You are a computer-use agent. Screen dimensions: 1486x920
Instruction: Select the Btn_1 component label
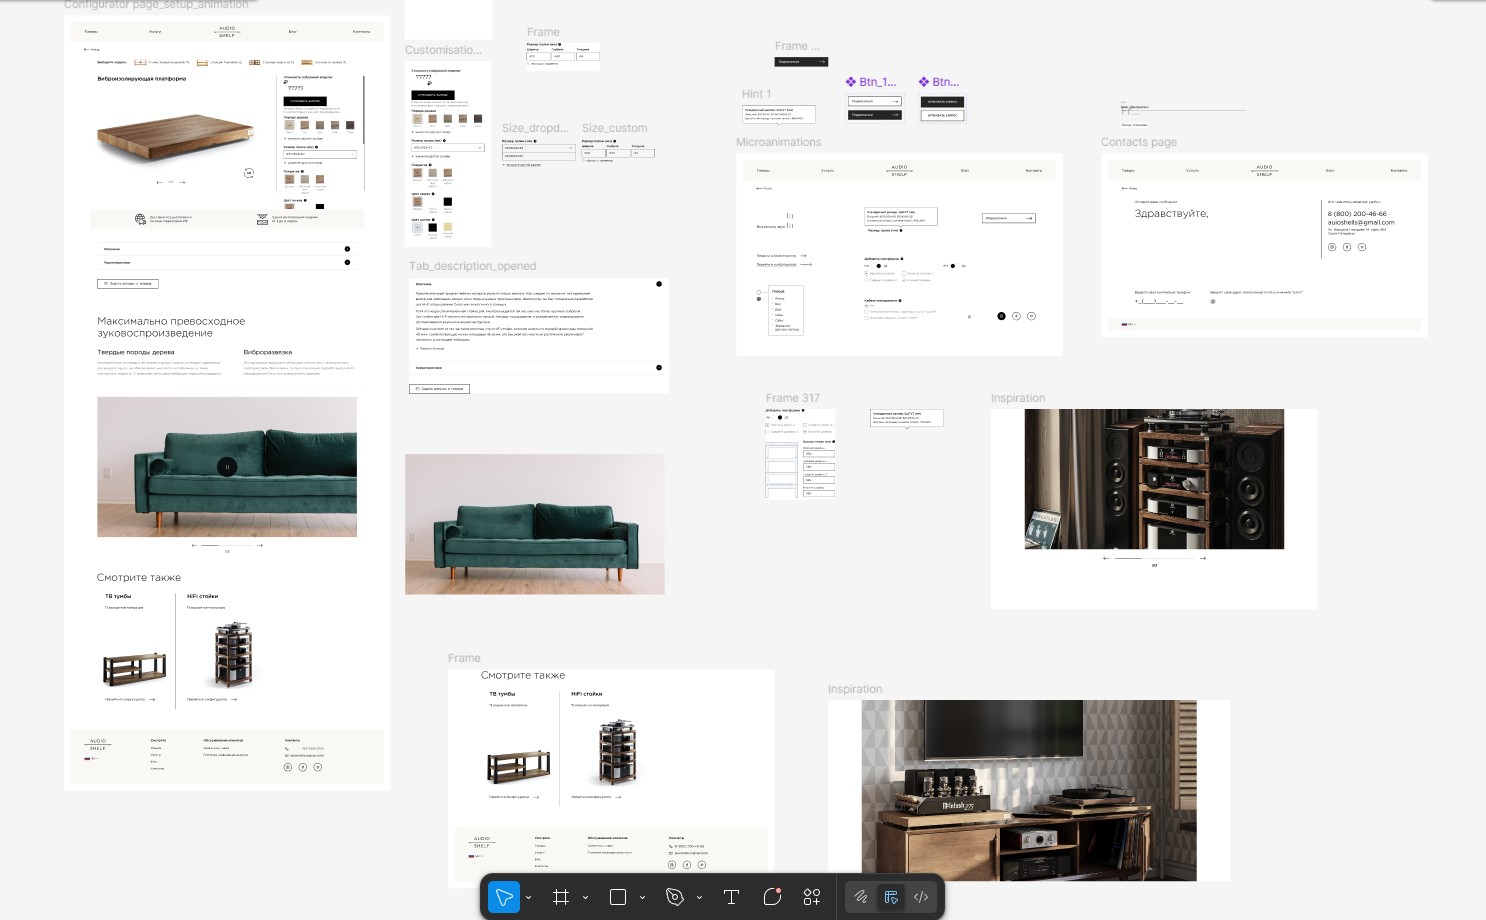877,82
